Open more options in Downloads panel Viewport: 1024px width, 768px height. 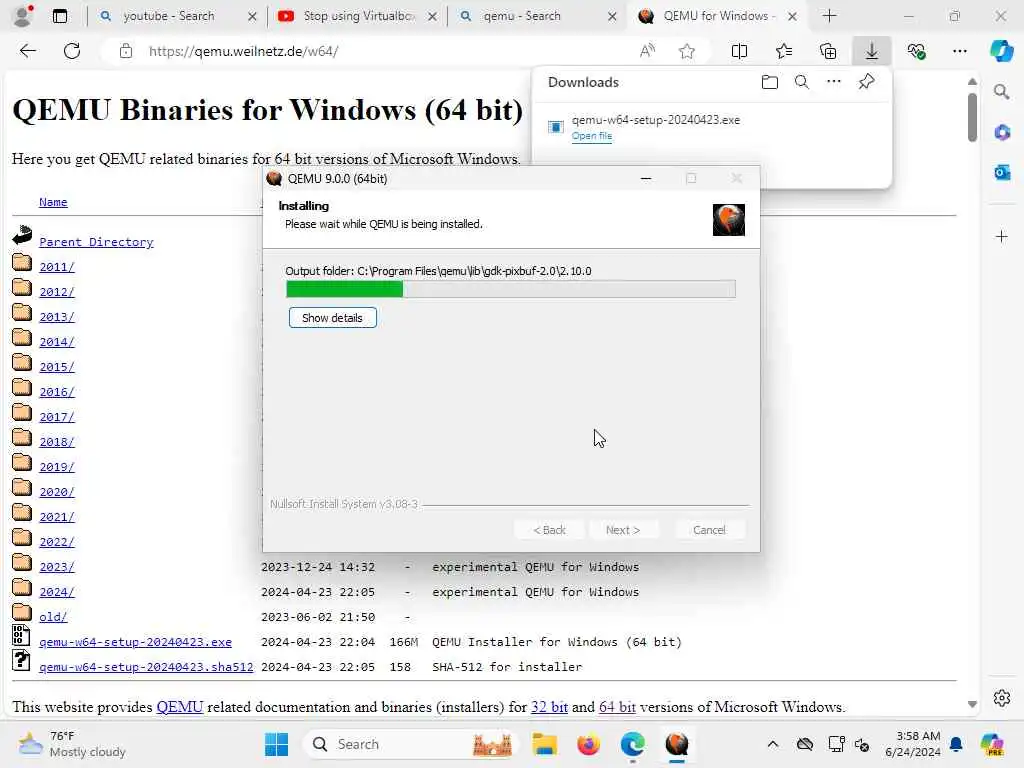pos(834,82)
